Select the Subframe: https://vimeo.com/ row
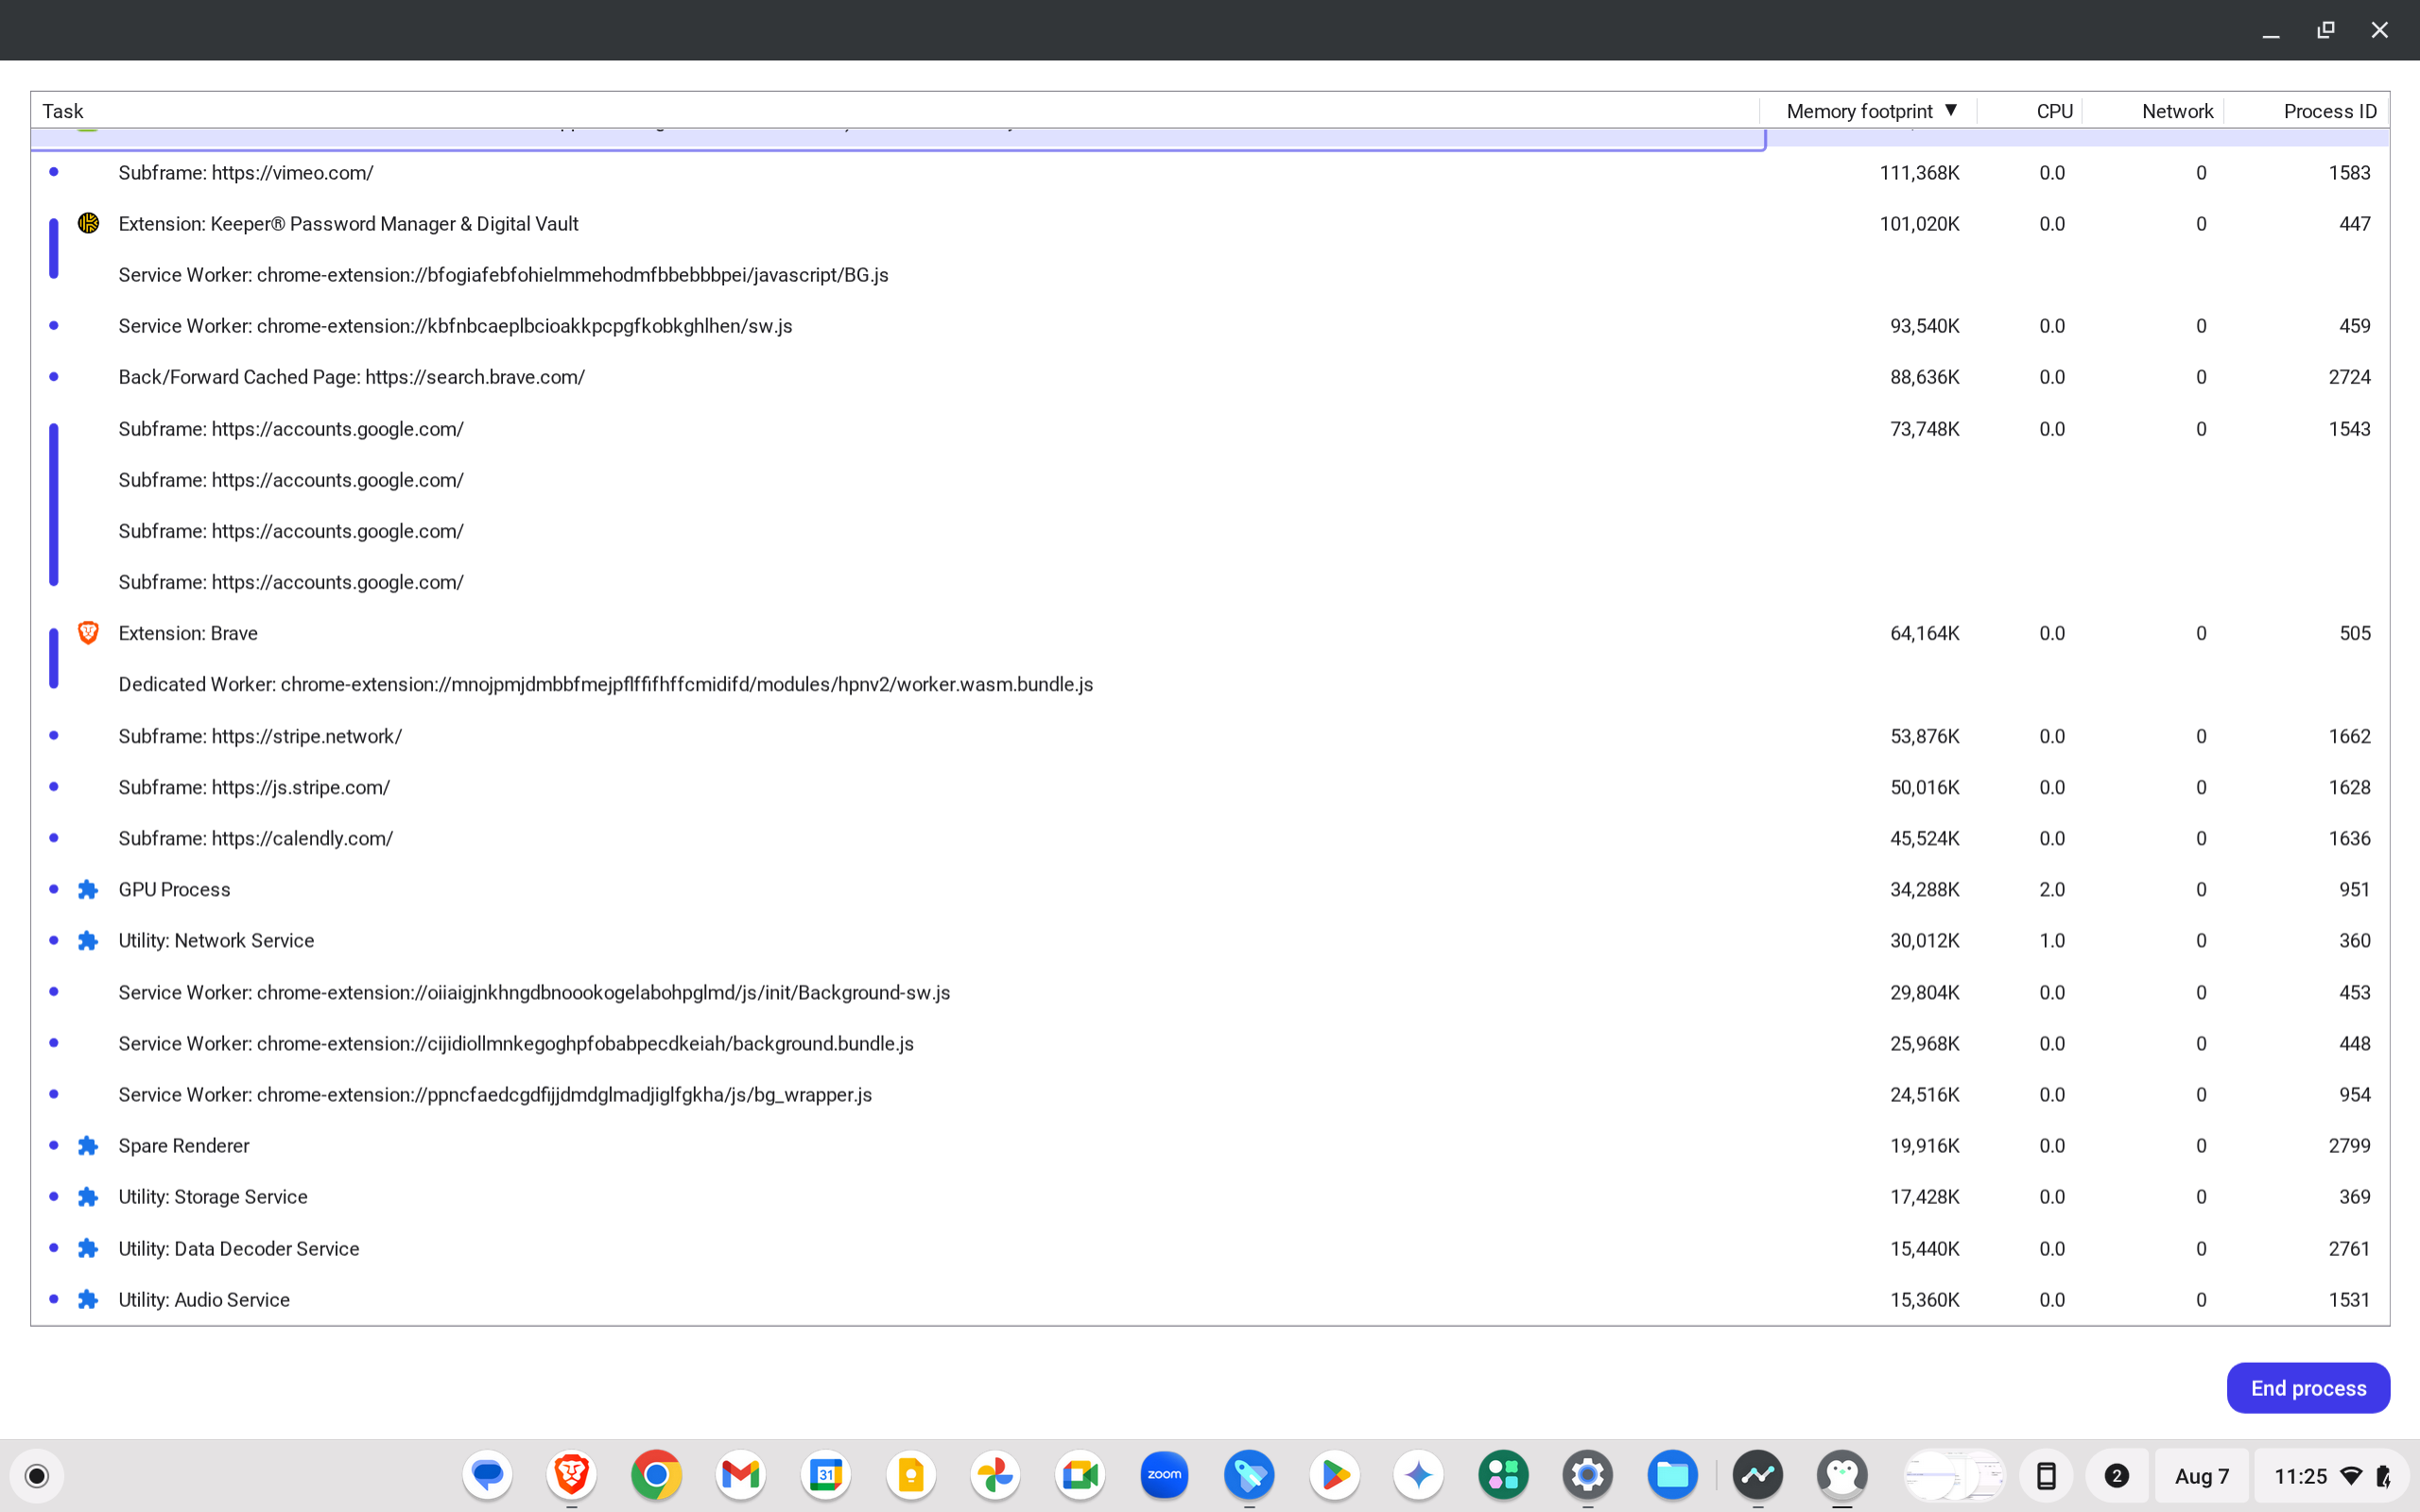The width and height of the screenshot is (2420, 1512). point(1210,172)
